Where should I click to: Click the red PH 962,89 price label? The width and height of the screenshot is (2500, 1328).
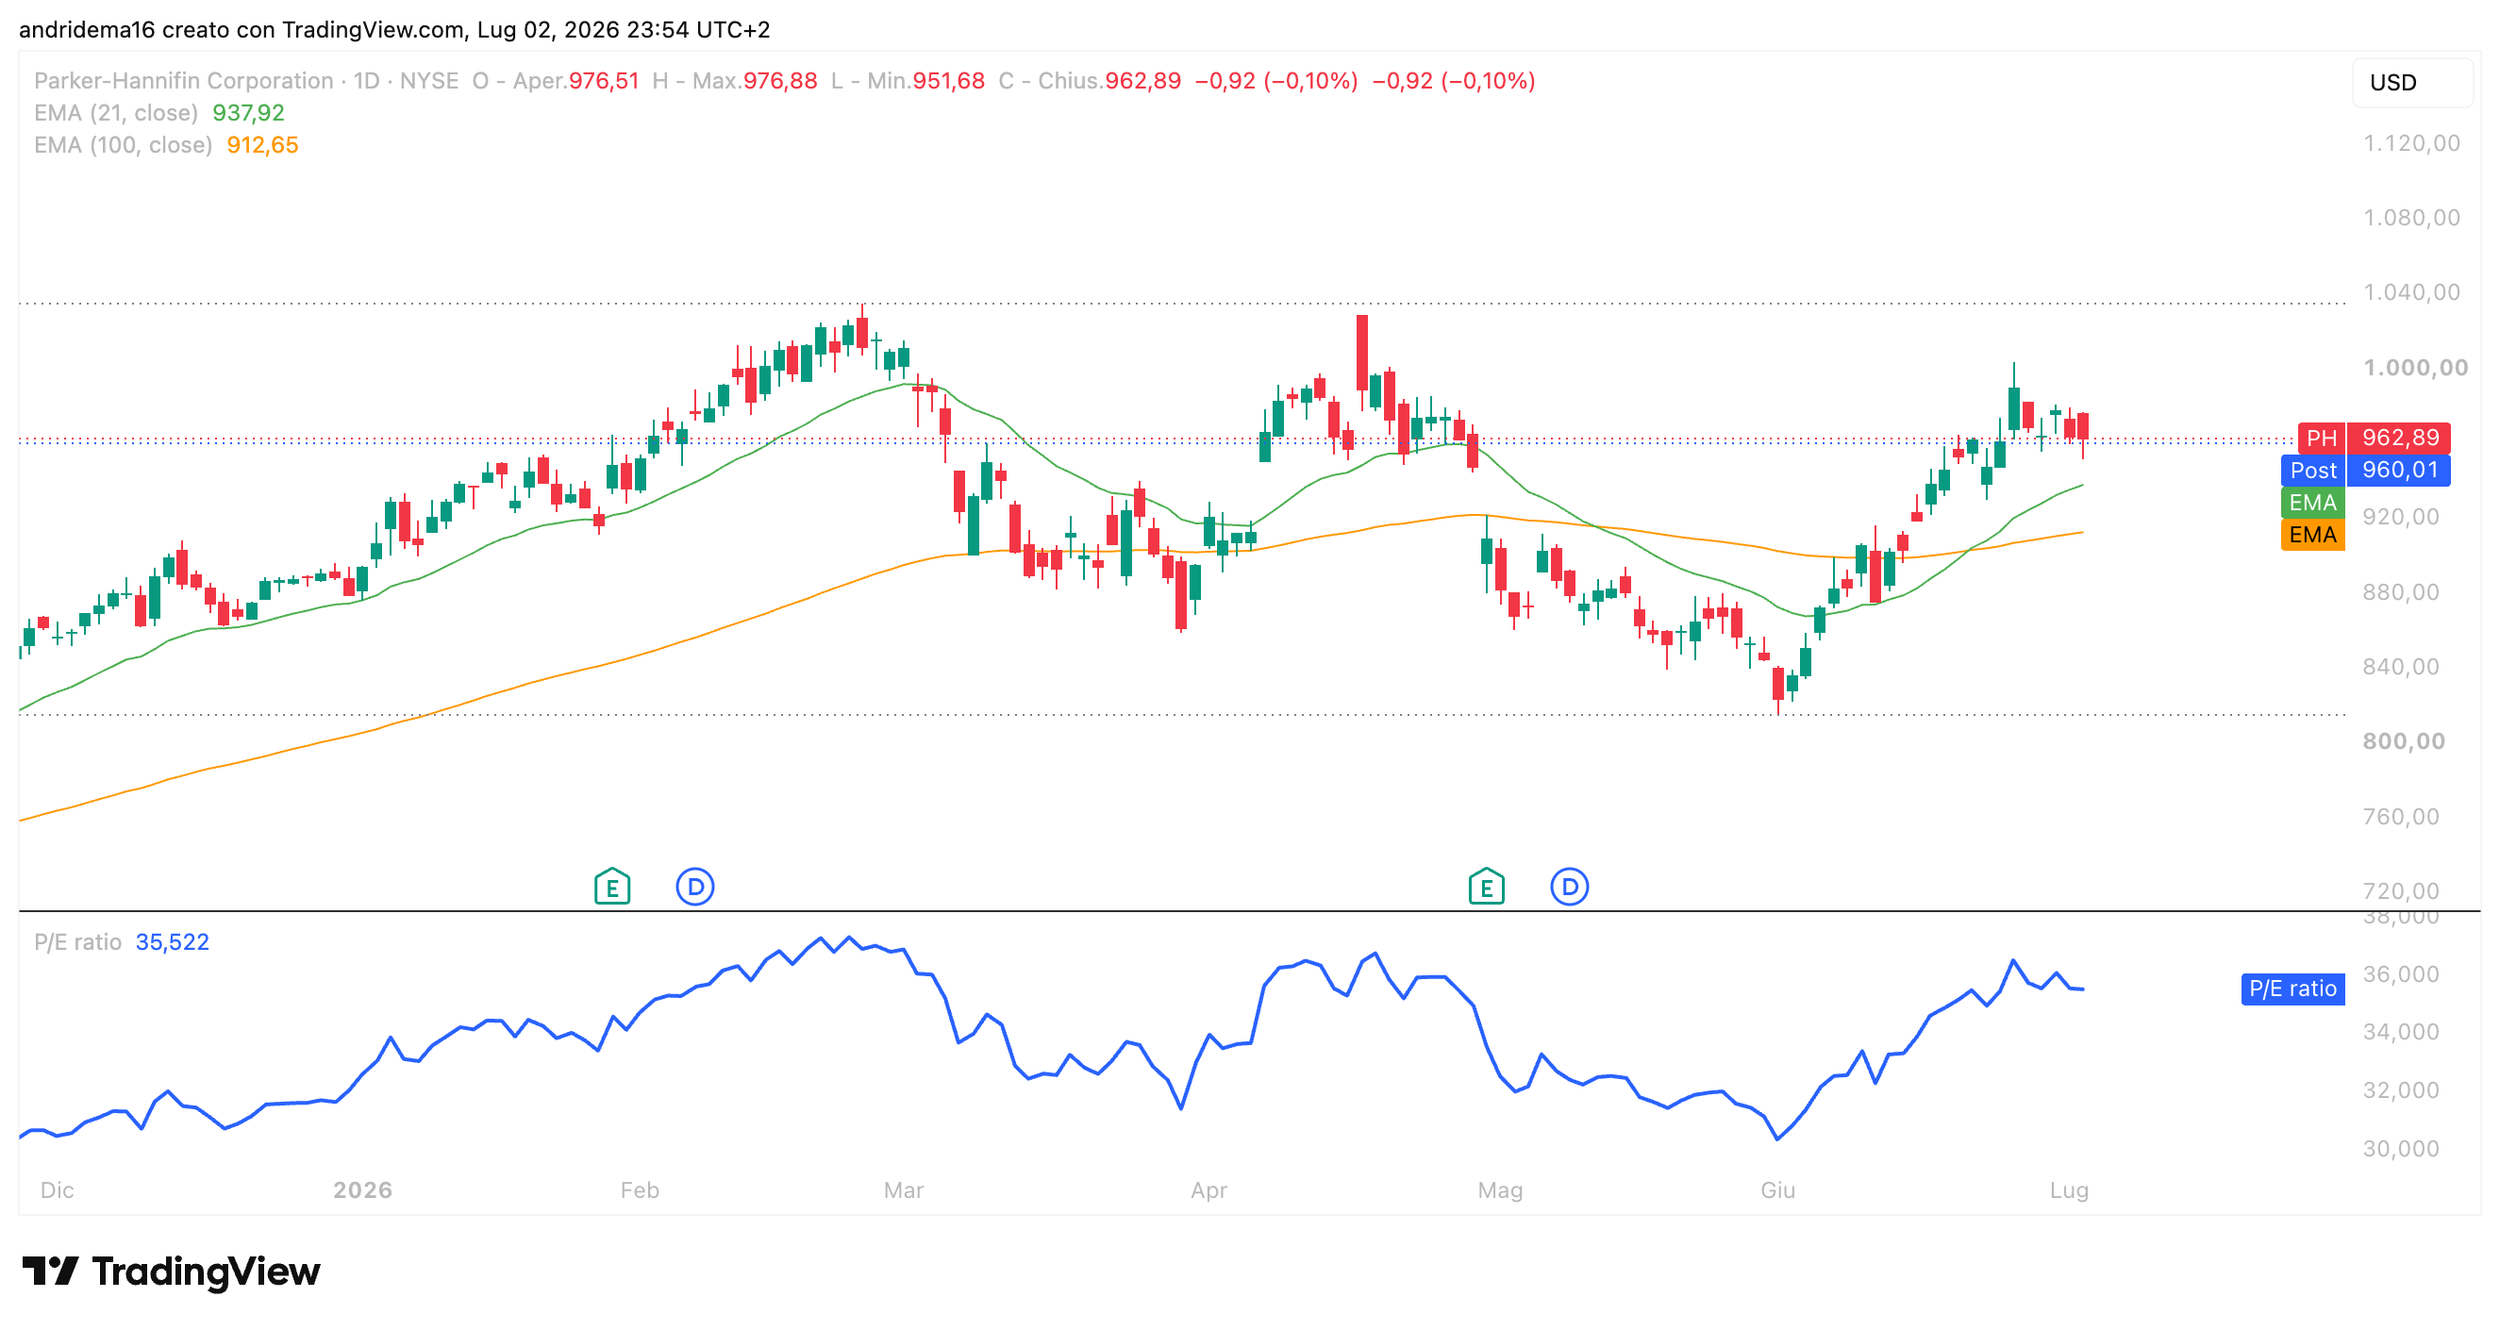[x=2374, y=438]
